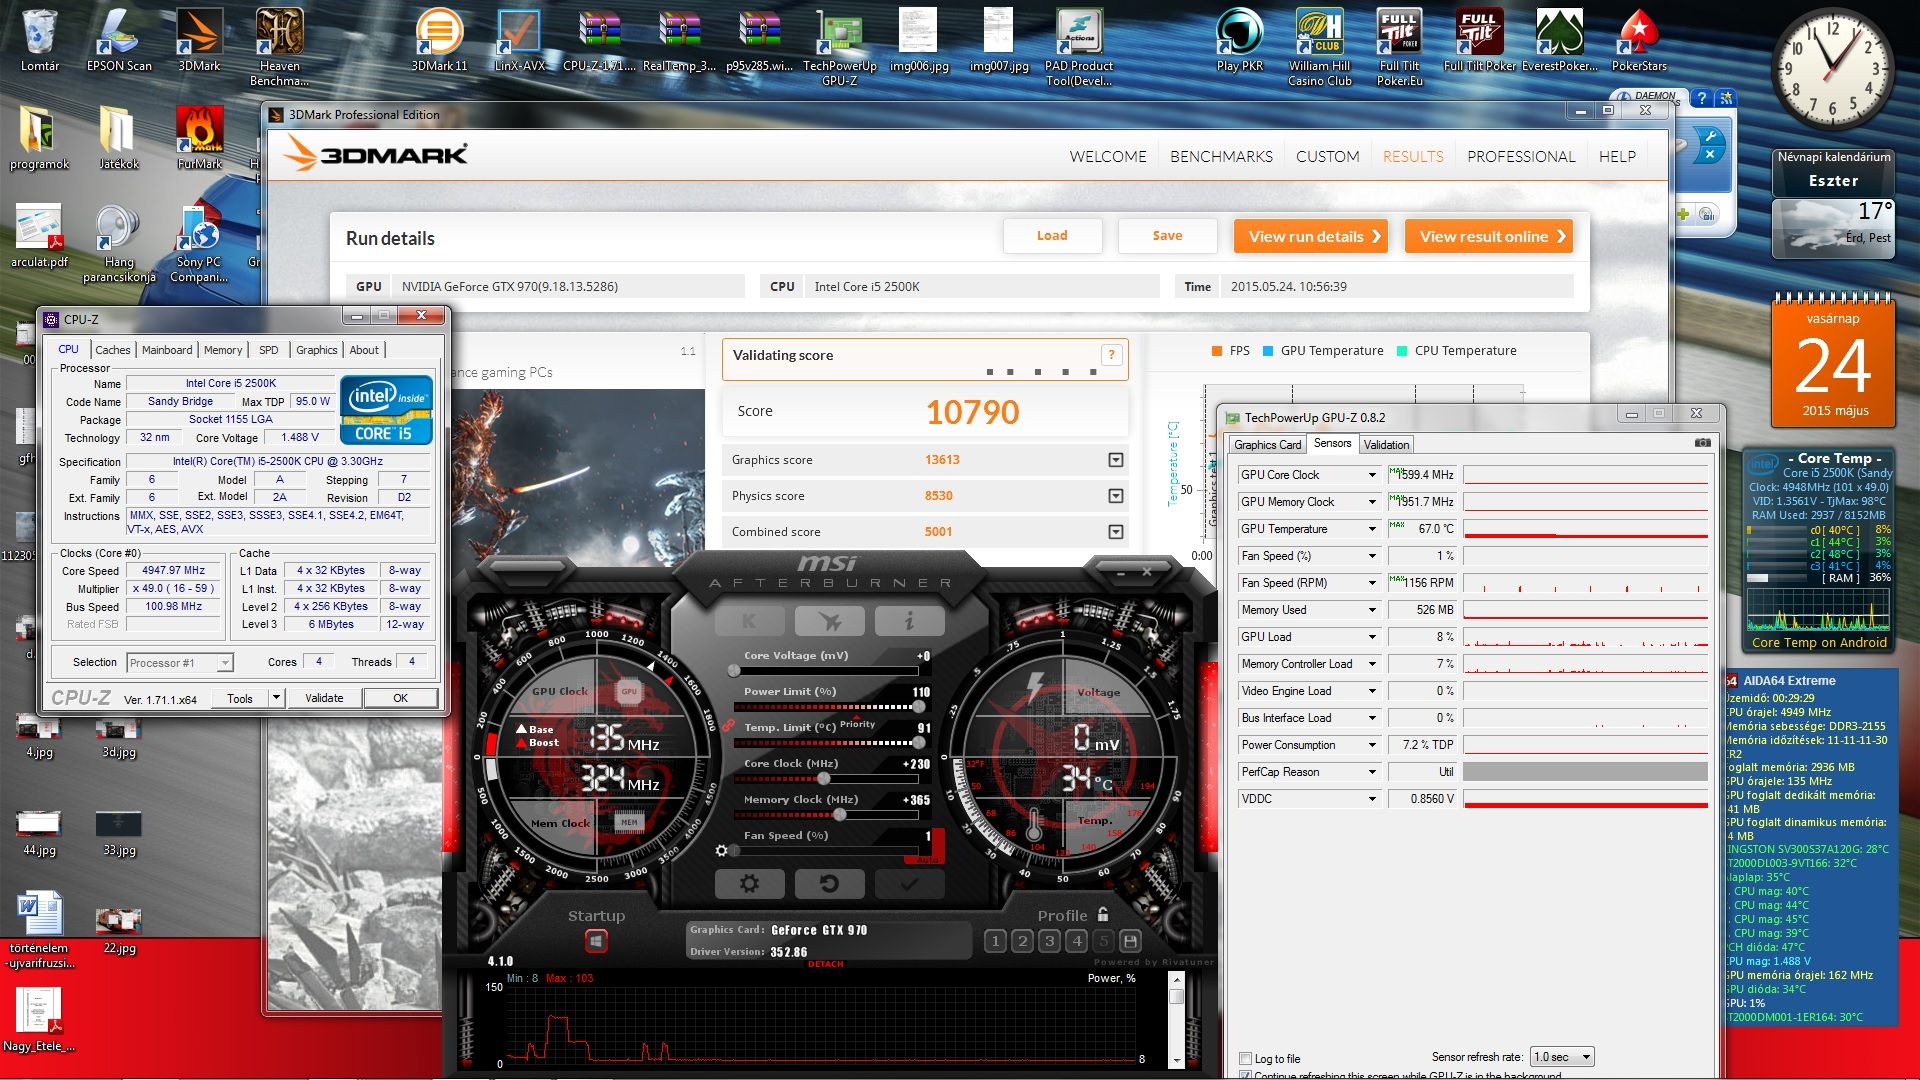
Task: Open 3DMark BENCHMARKS menu
Action: (1221, 157)
